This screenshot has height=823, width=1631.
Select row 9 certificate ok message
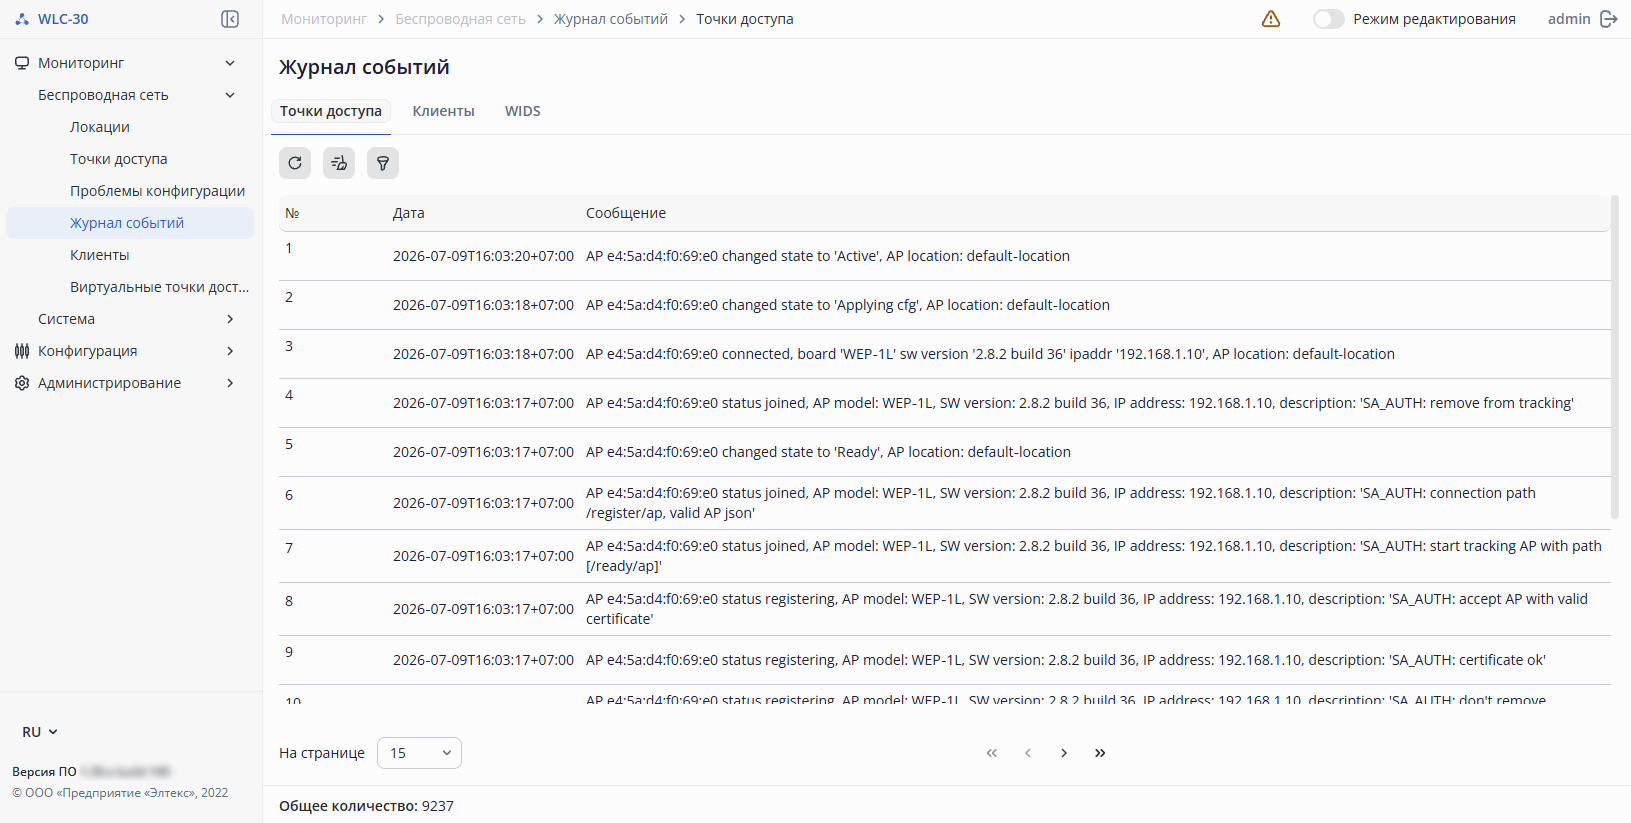click(1066, 660)
